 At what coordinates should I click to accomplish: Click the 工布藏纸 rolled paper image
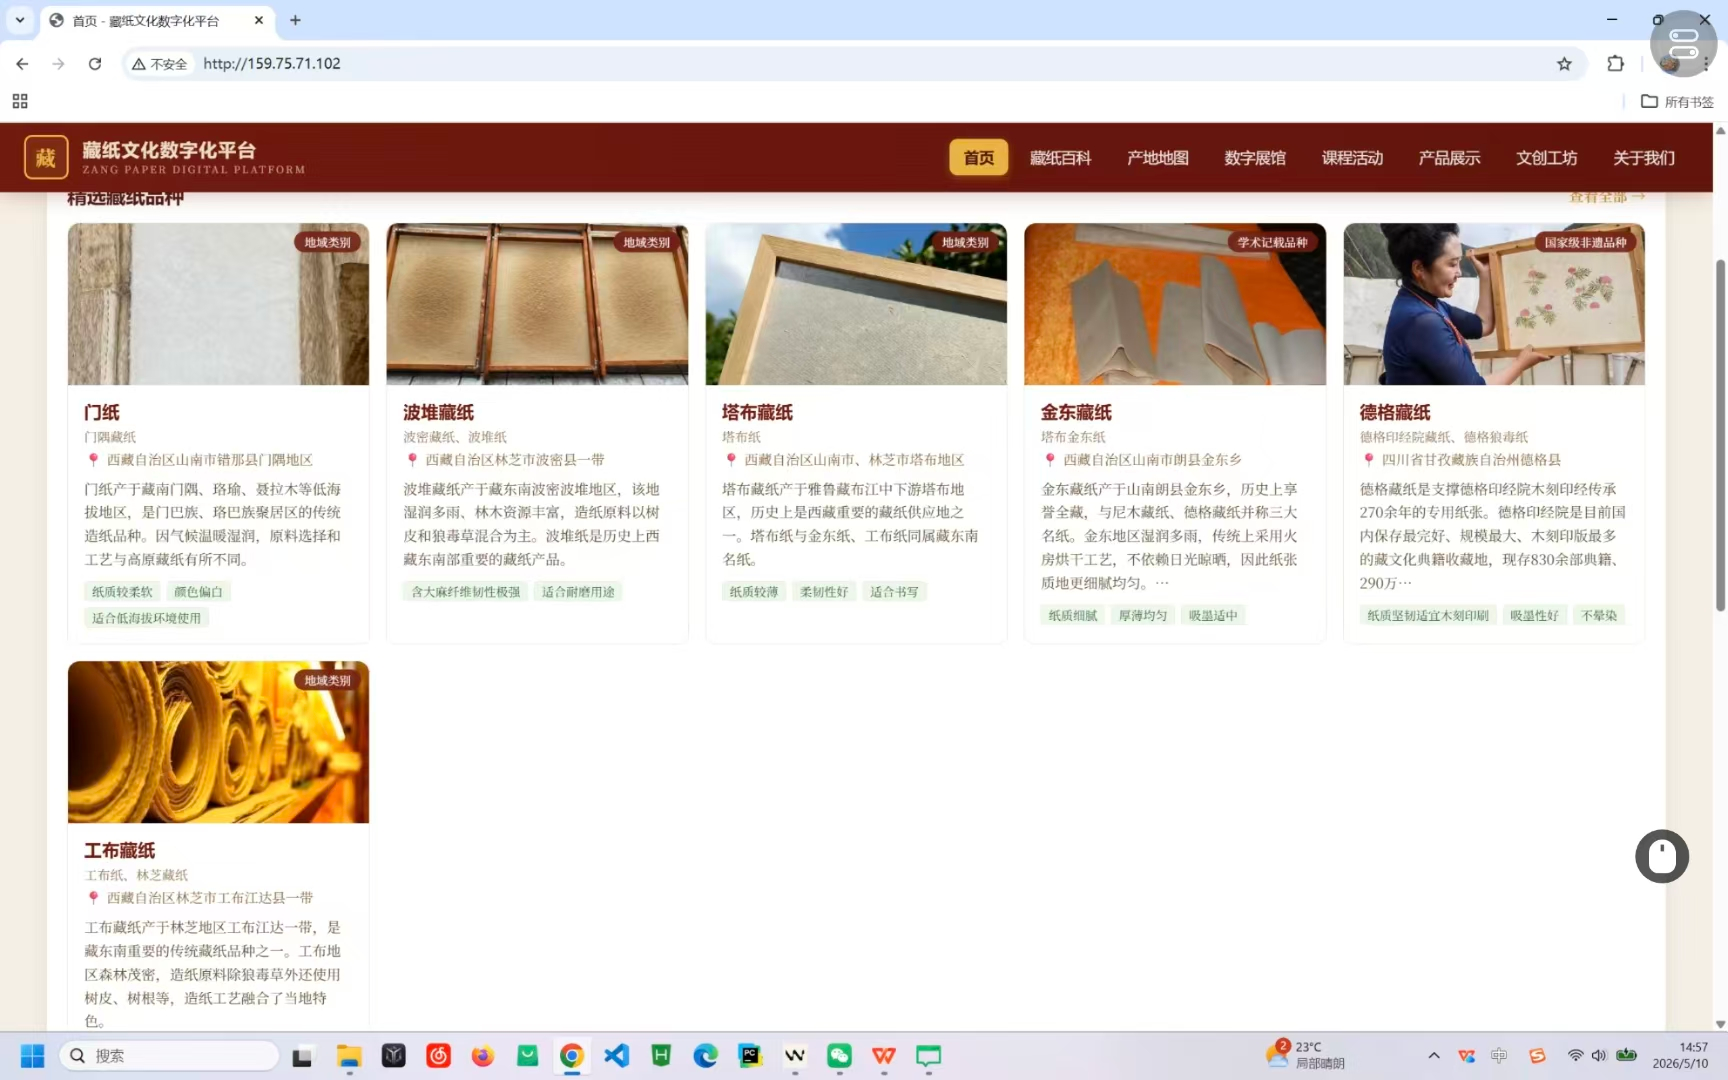[x=218, y=742]
